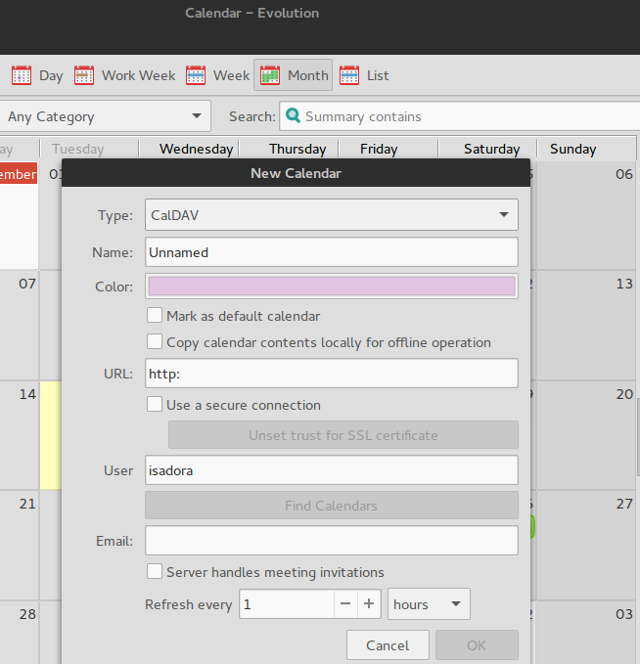
Task: Open the pink calendar color picker
Action: [x=332, y=286]
